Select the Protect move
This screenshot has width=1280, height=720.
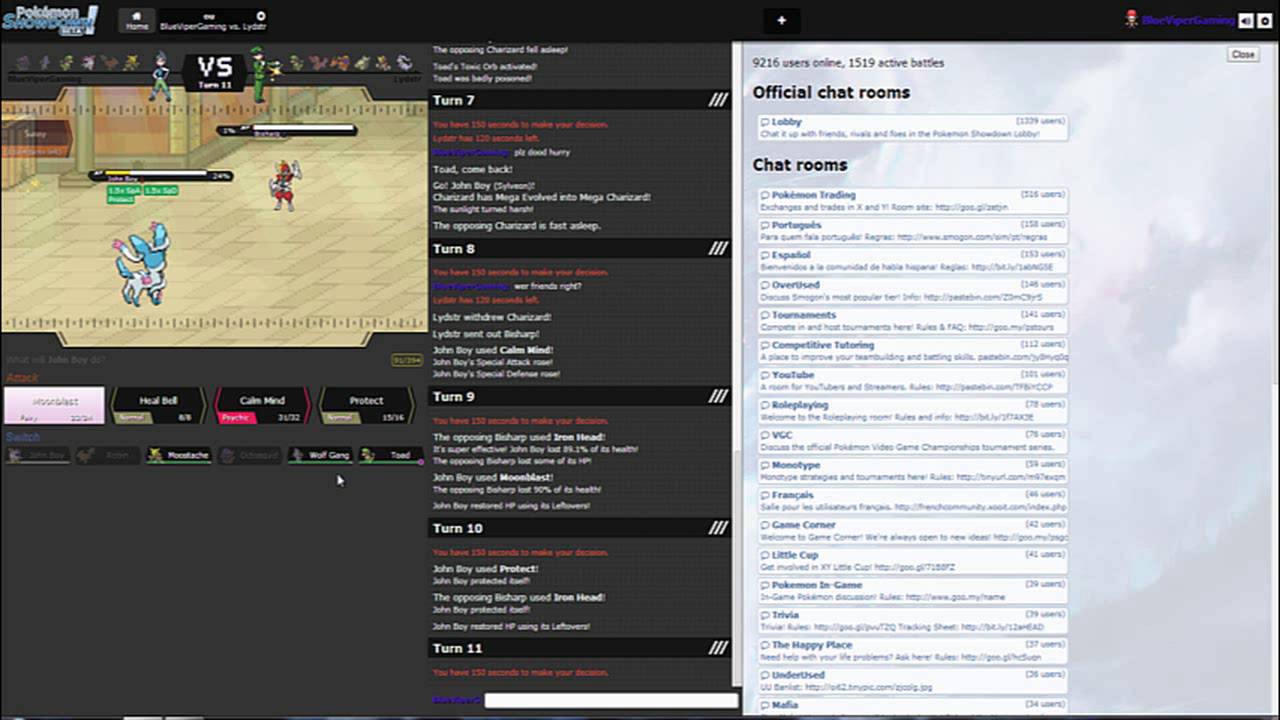[366, 405]
